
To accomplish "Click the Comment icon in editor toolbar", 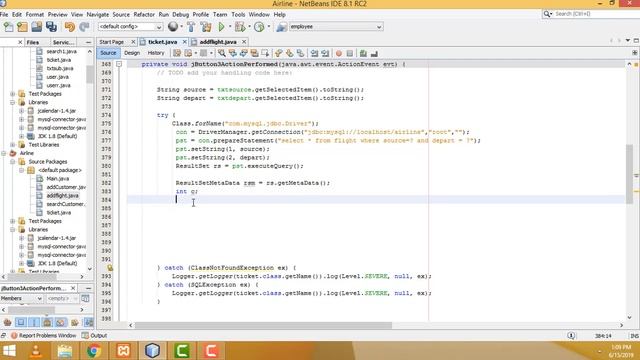I will click(x=363, y=53).
